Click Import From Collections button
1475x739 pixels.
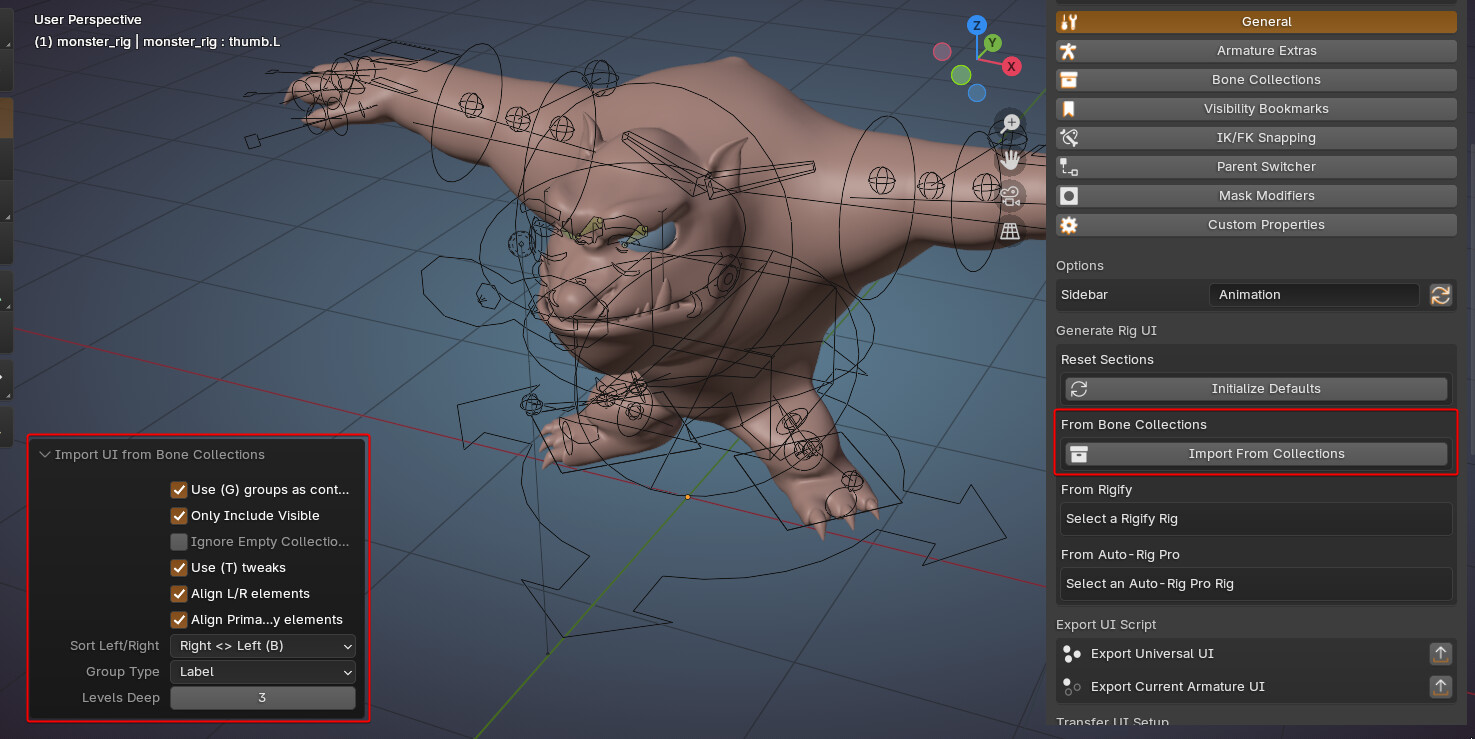pyautogui.click(x=1256, y=454)
